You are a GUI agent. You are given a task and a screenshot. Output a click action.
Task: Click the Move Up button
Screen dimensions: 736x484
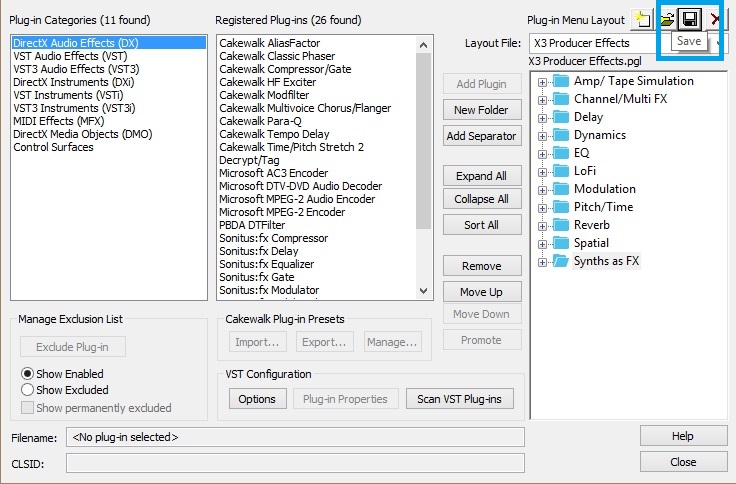tap(482, 292)
